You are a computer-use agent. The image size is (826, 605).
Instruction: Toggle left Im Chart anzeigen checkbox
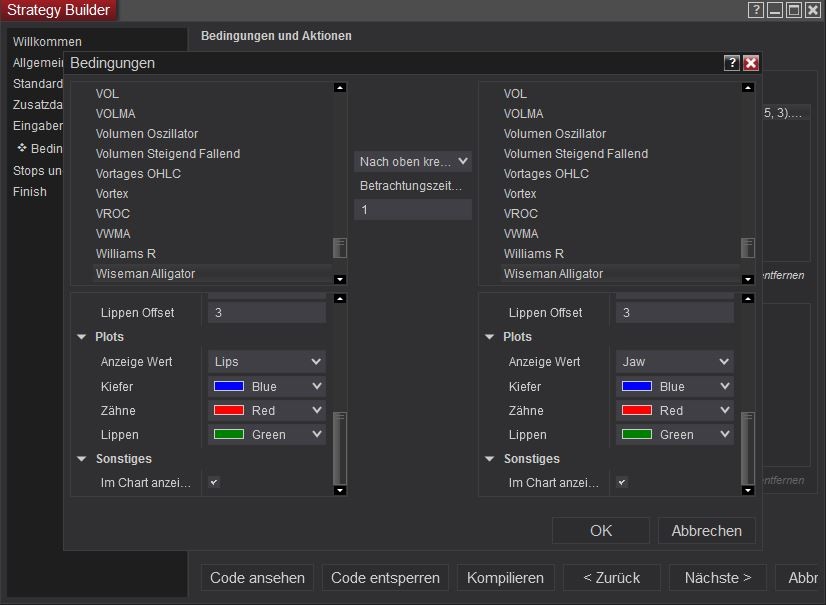214,482
